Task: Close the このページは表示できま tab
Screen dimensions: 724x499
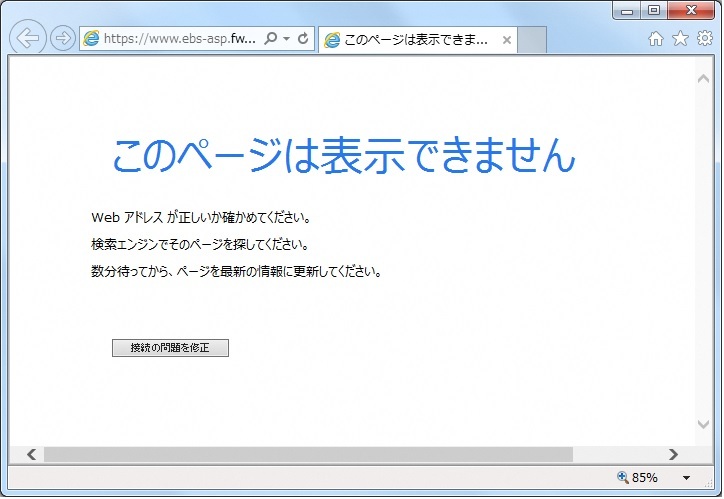Action: tap(507, 41)
